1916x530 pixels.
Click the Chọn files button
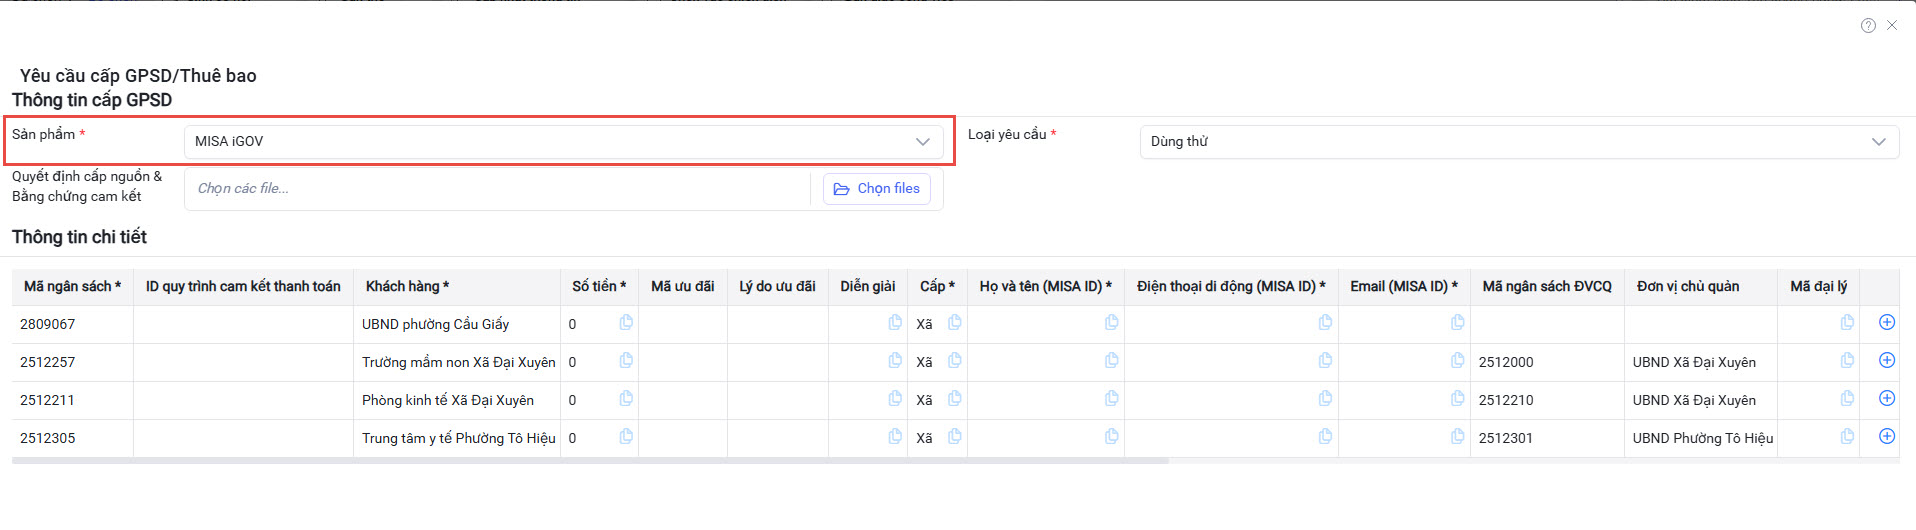point(876,189)
